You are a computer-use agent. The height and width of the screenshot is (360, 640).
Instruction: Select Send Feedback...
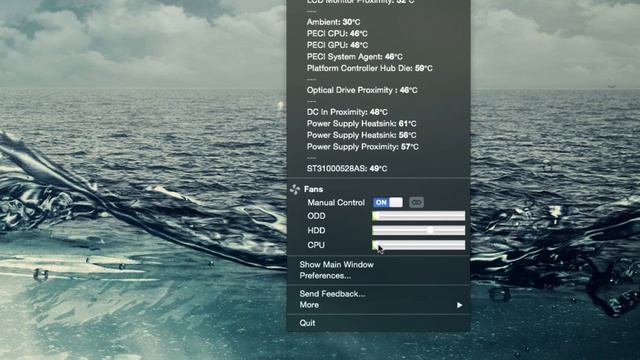(x=332, y=293)
